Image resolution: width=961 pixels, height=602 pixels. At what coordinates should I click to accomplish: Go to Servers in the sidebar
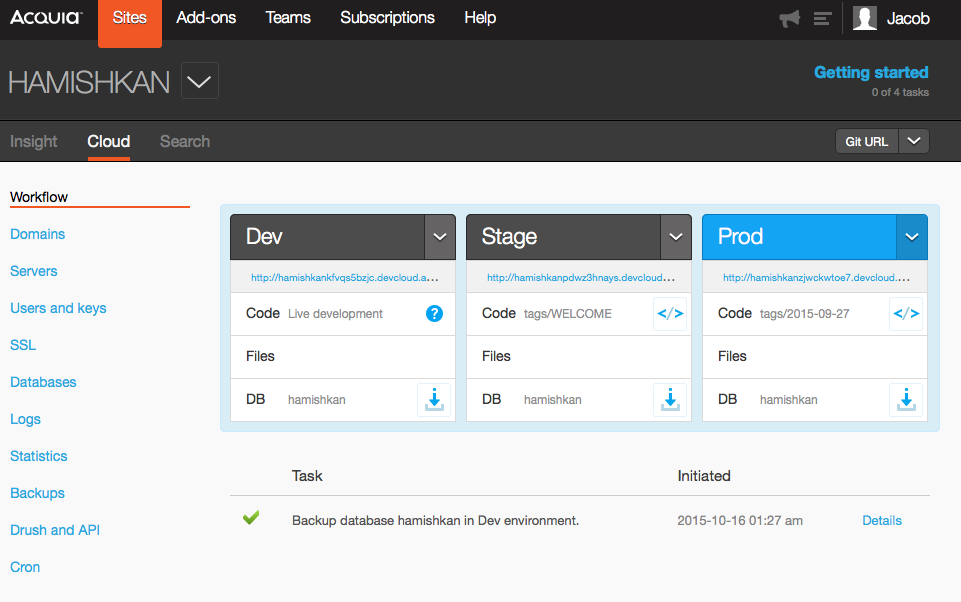click(34, 271)
